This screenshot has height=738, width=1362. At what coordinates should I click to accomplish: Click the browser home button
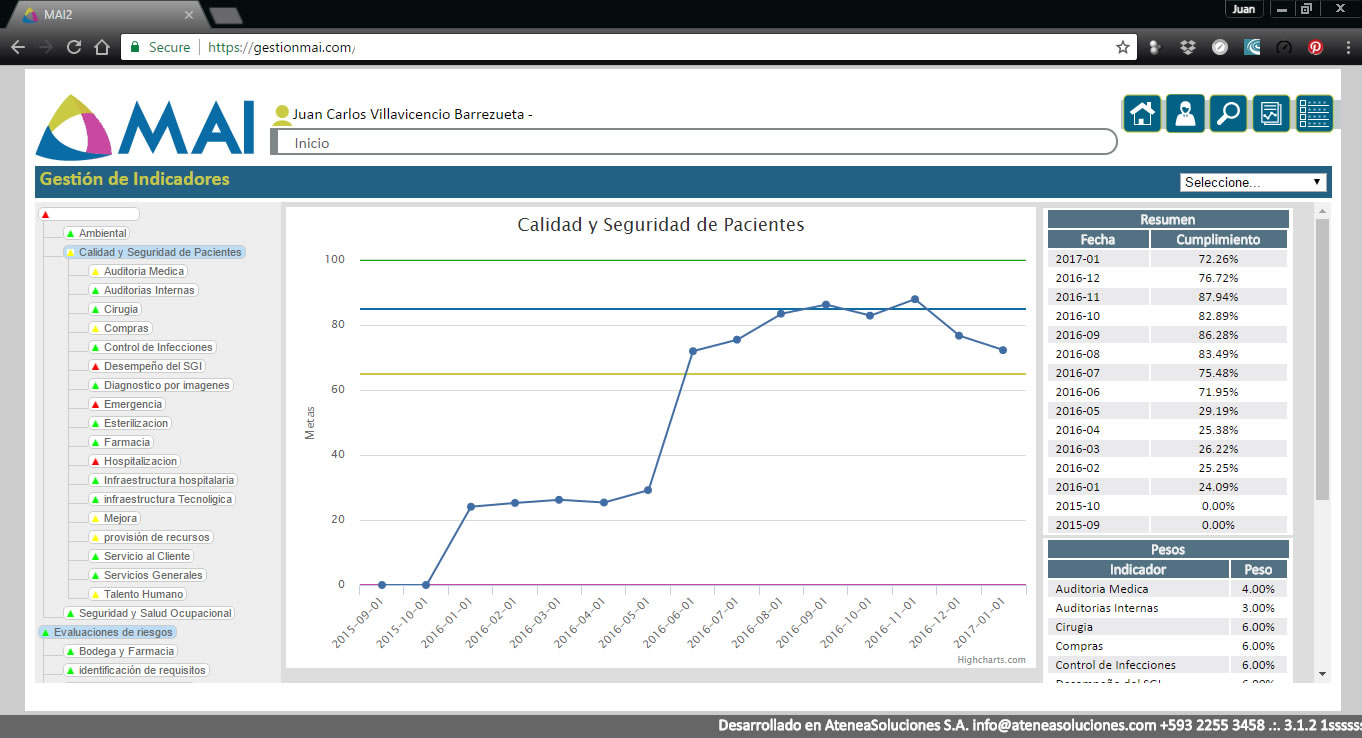(x=101, y=47)
